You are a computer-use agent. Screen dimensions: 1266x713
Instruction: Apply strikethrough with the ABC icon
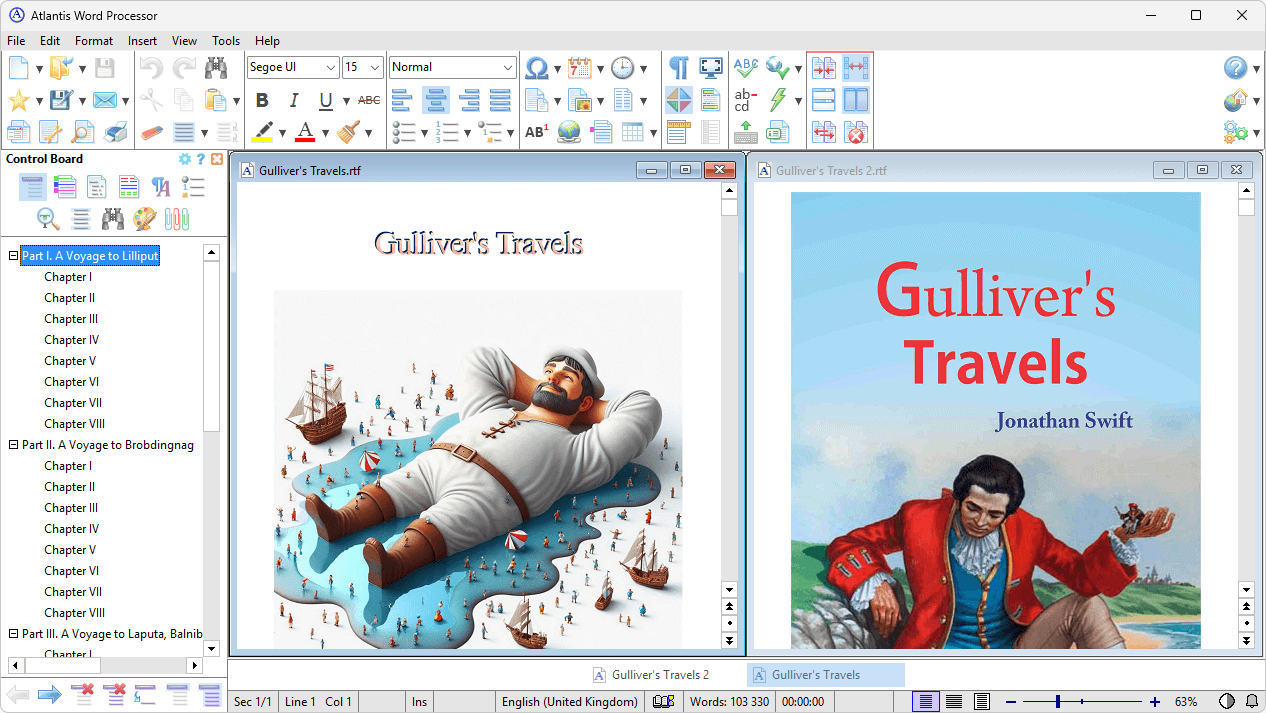(x=369, y=100)
